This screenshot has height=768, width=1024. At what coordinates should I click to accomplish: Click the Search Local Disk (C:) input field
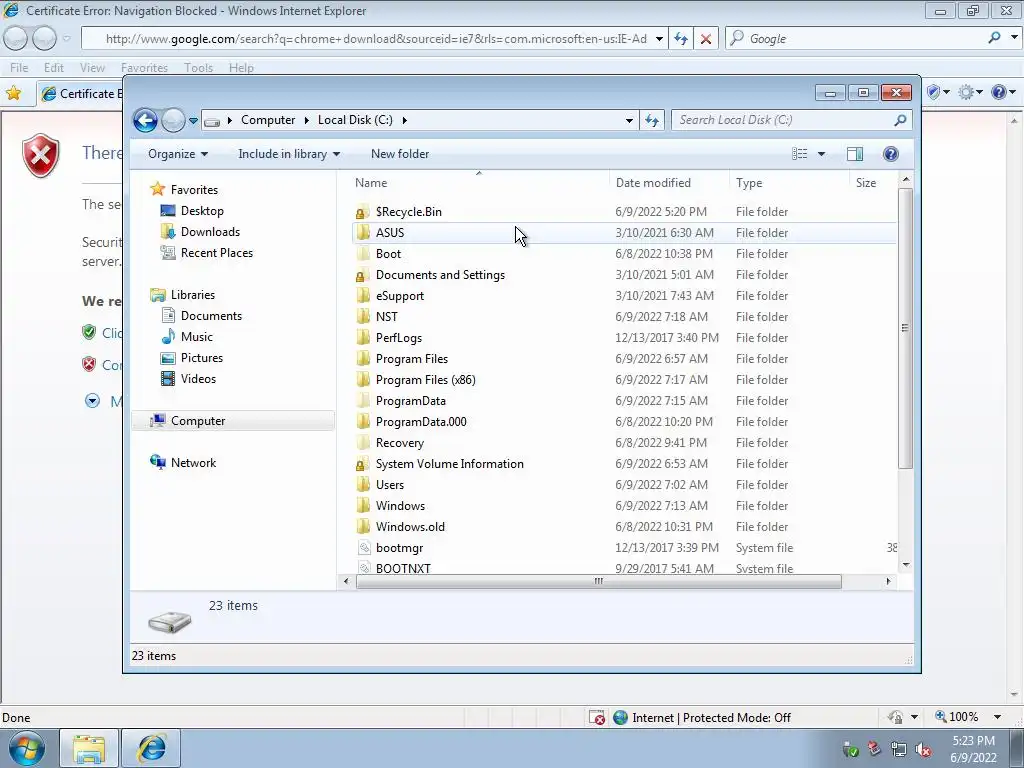pyautogui.click(x=782, y=120)
